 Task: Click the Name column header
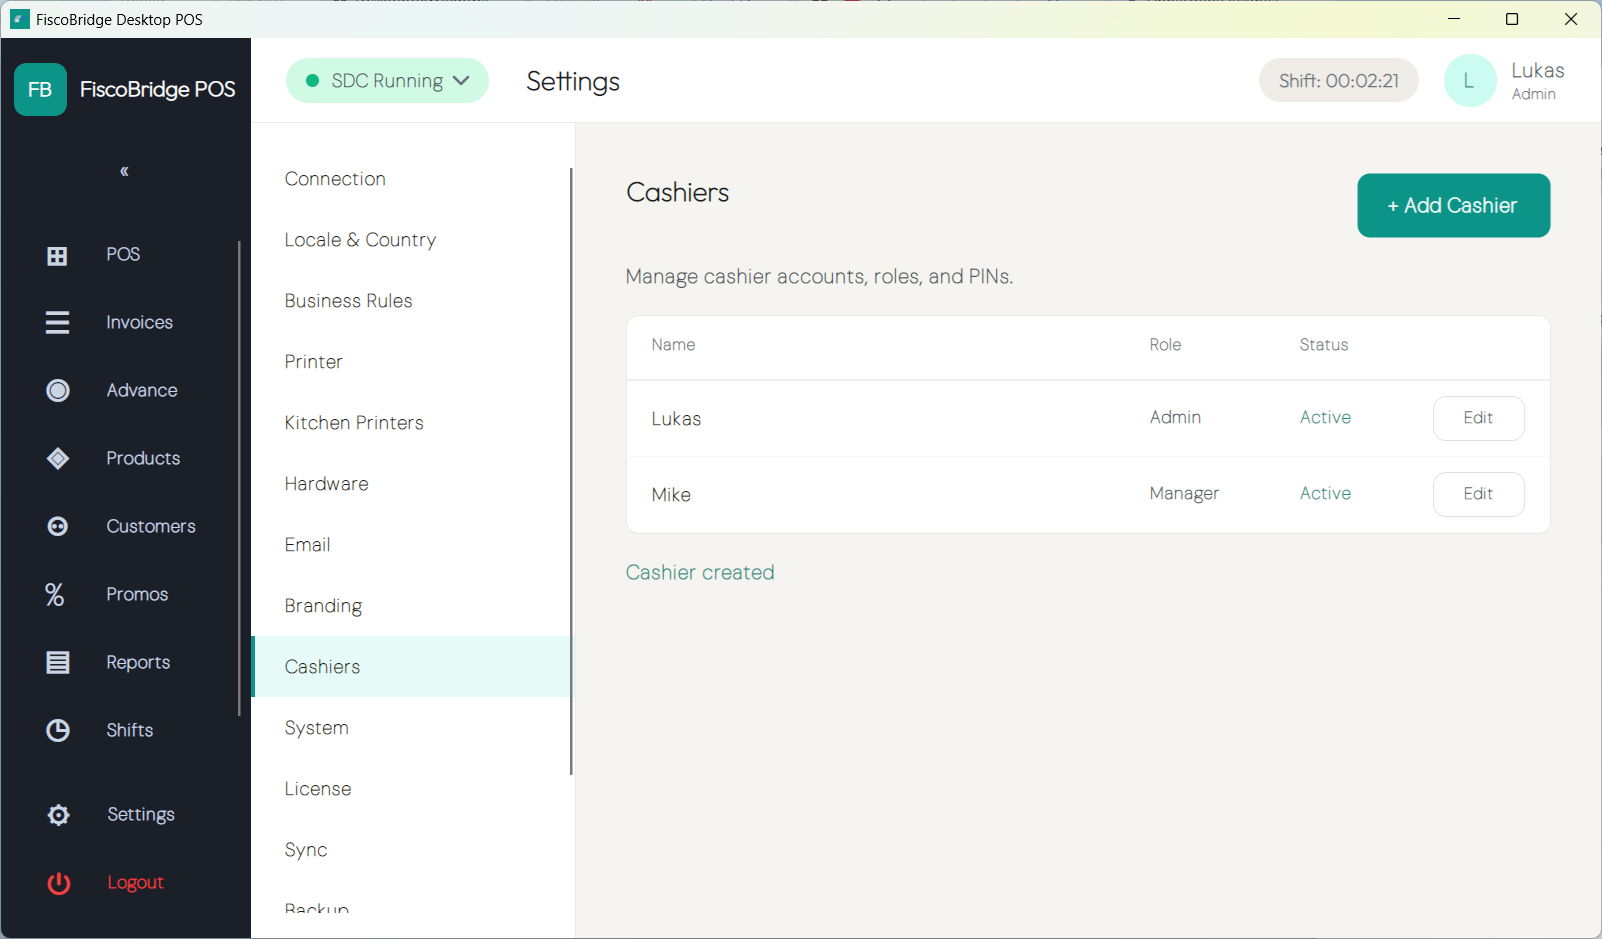coord(673,345)
